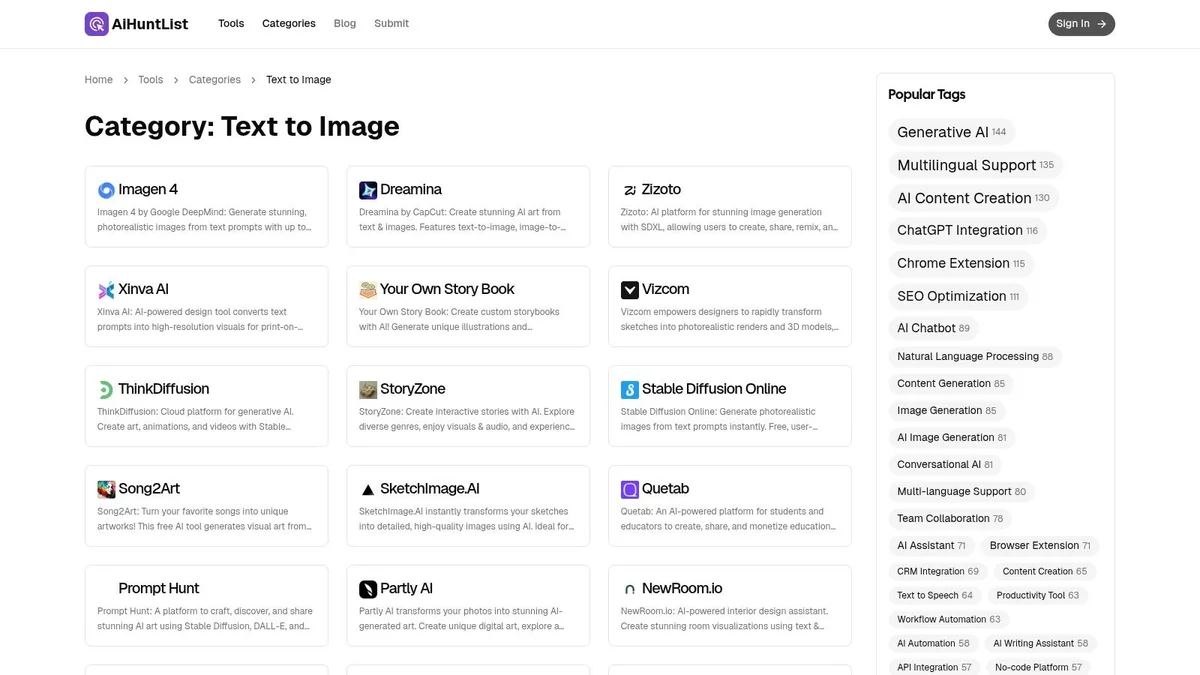
Task: Navigate to Categories in the breadcrumb
Action: point(215,80)
